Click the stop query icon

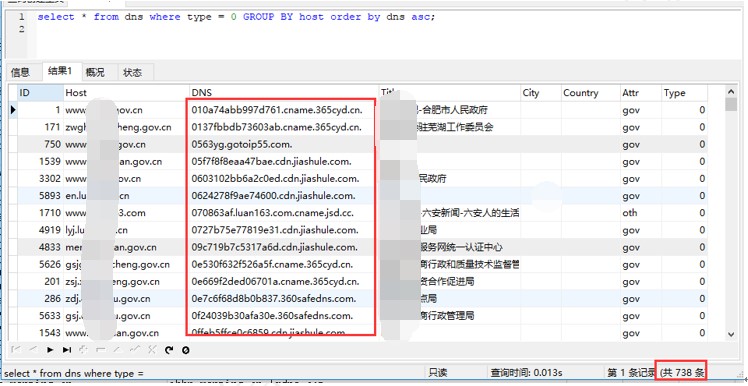[186, 350]
